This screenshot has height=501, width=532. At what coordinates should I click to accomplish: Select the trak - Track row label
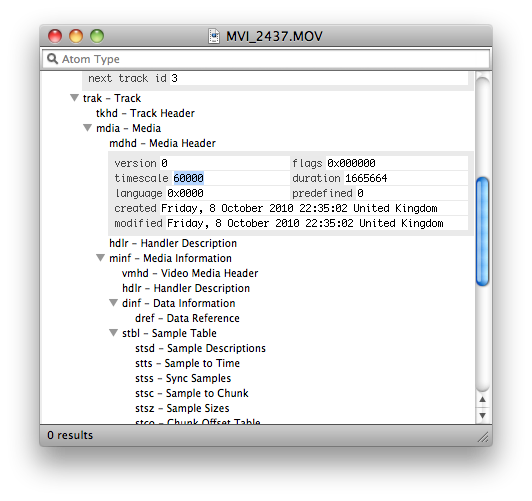[112, 98]
